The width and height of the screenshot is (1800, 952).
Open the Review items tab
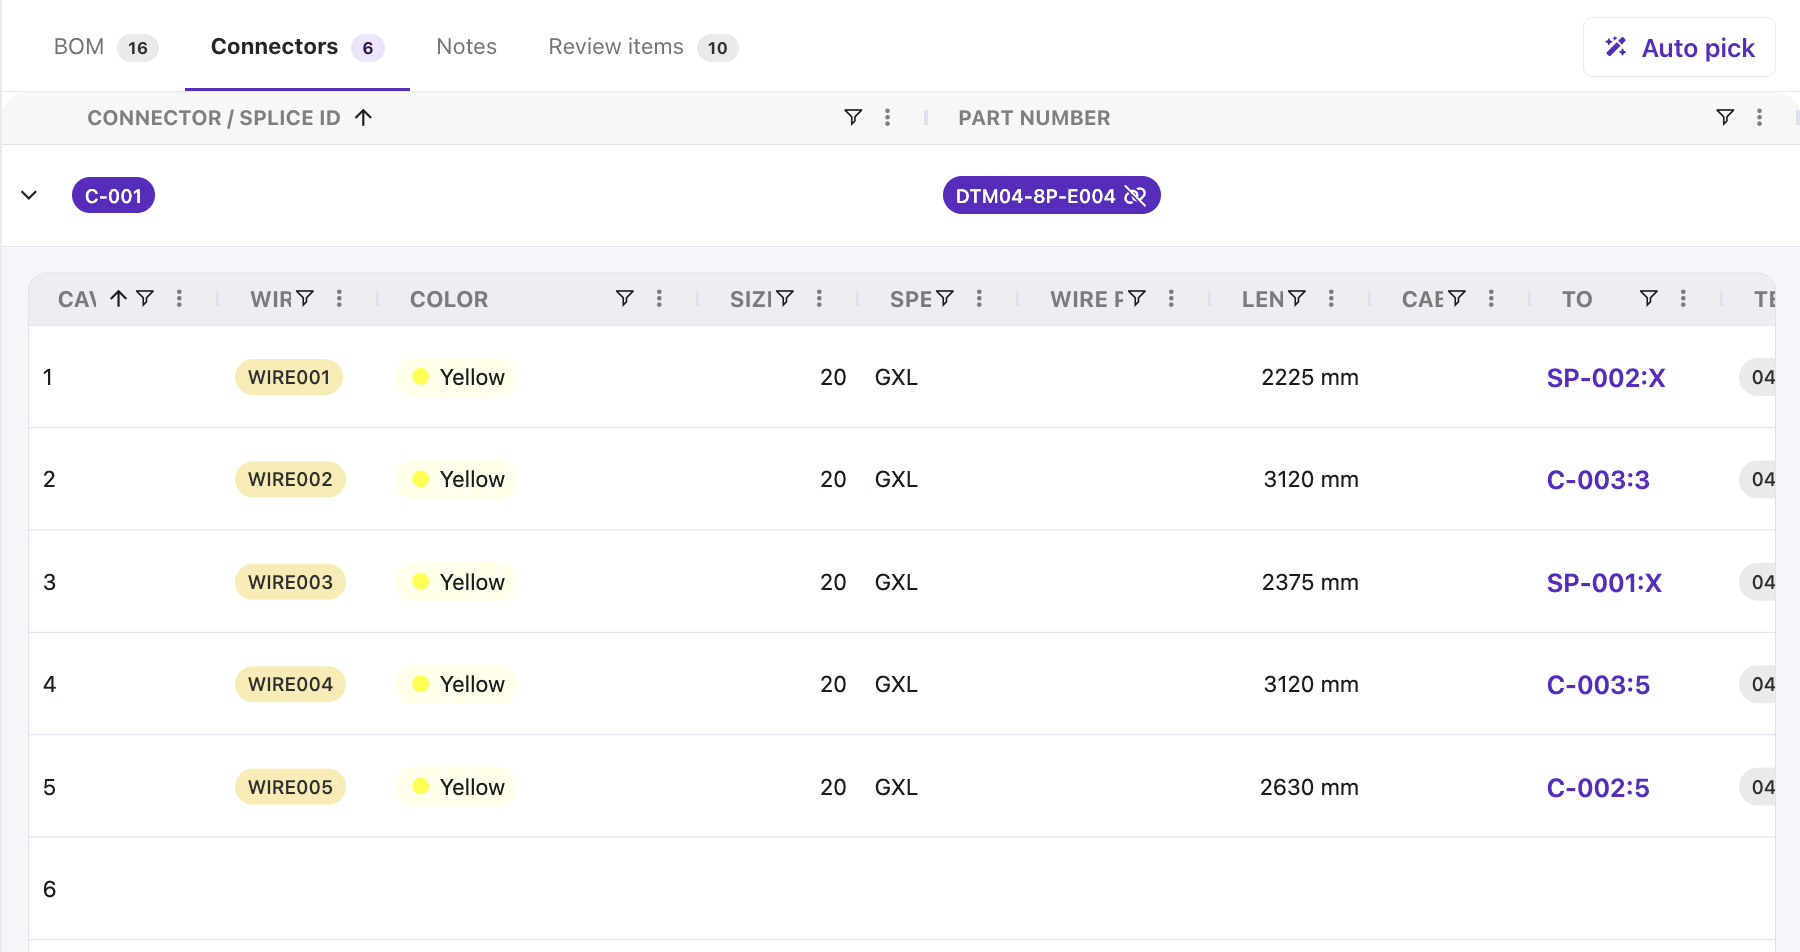pyautogui.click(x=643, y=47)
